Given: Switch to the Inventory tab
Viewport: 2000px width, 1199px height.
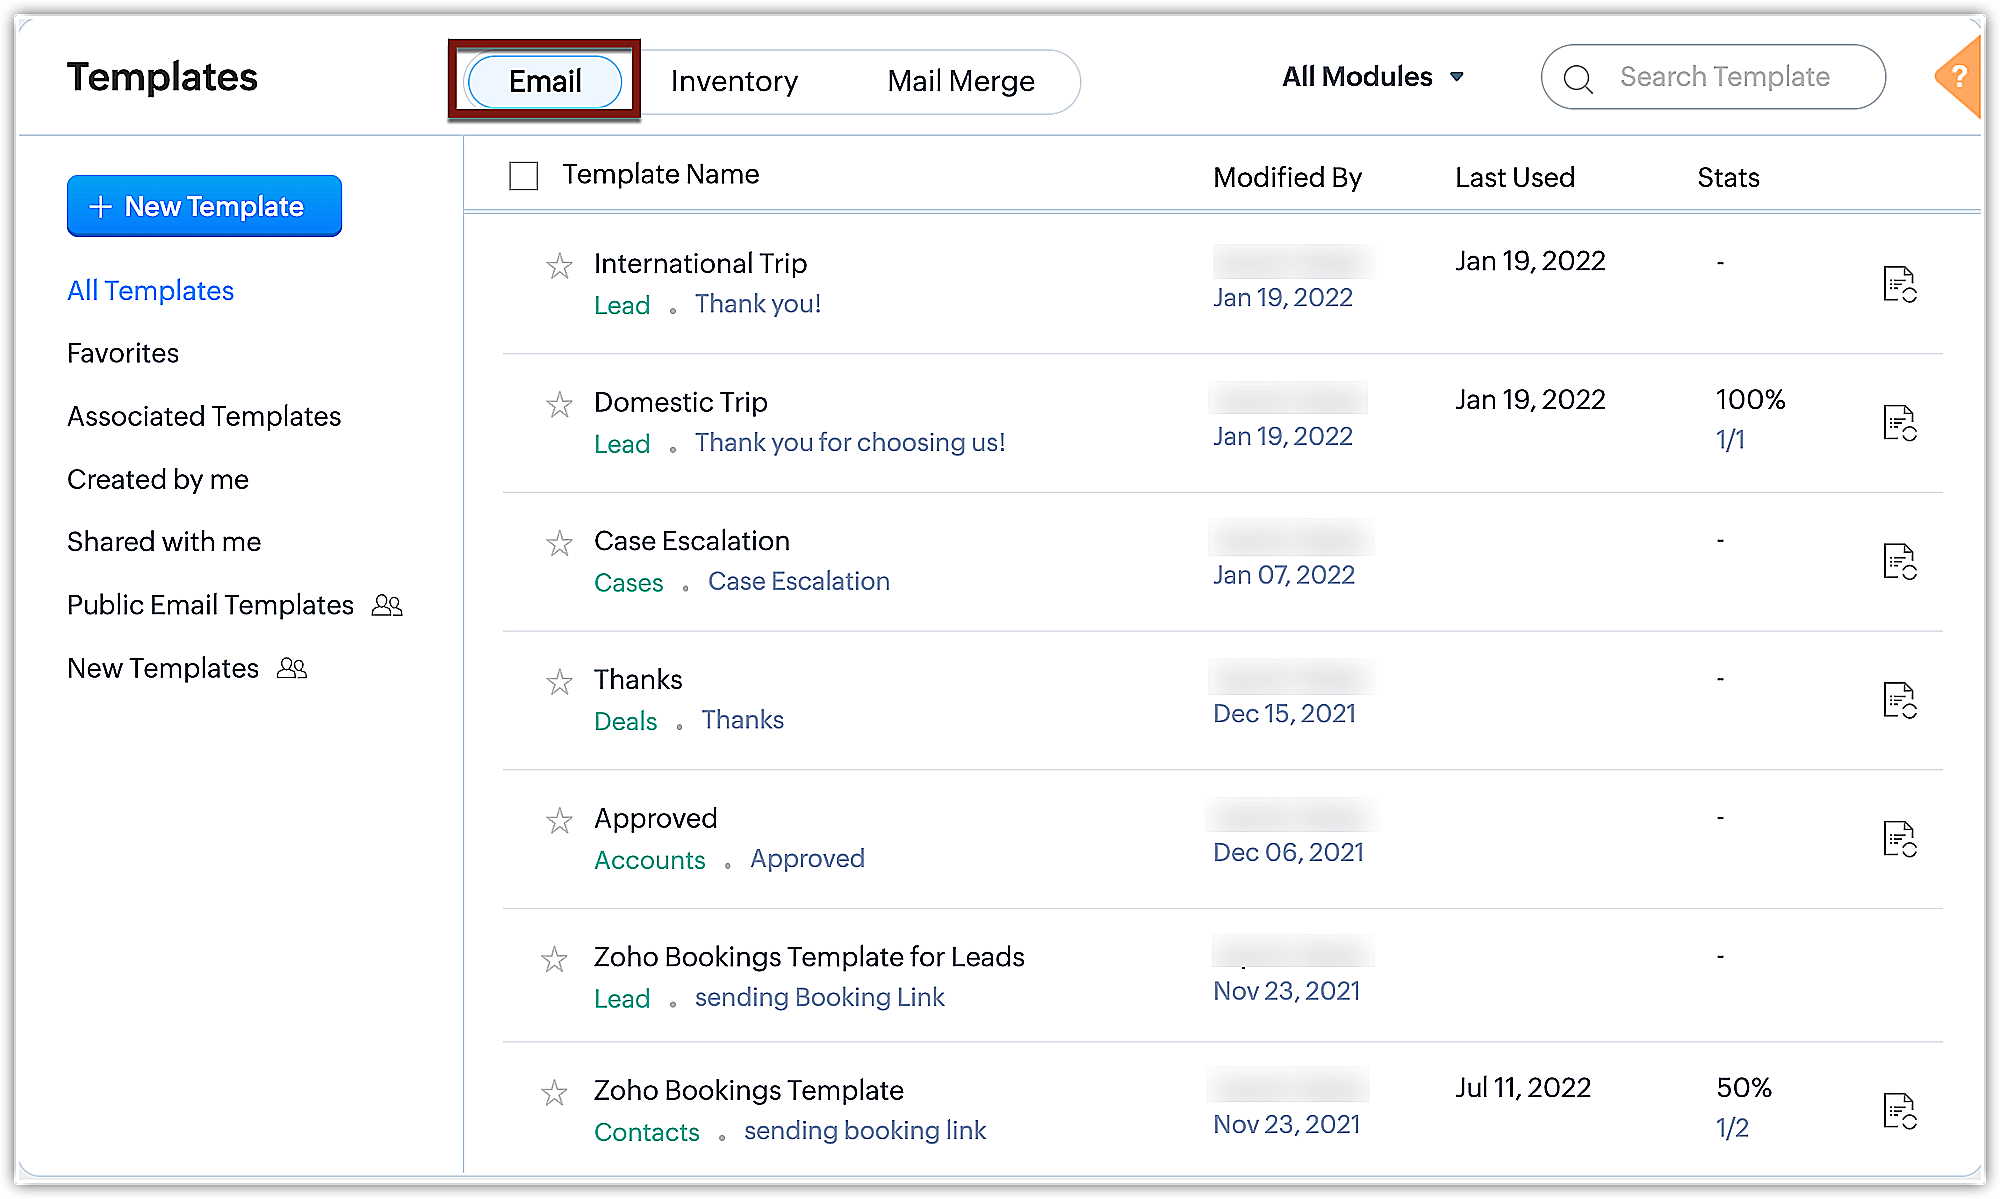Looking at the screenshot, I should 734,81.
